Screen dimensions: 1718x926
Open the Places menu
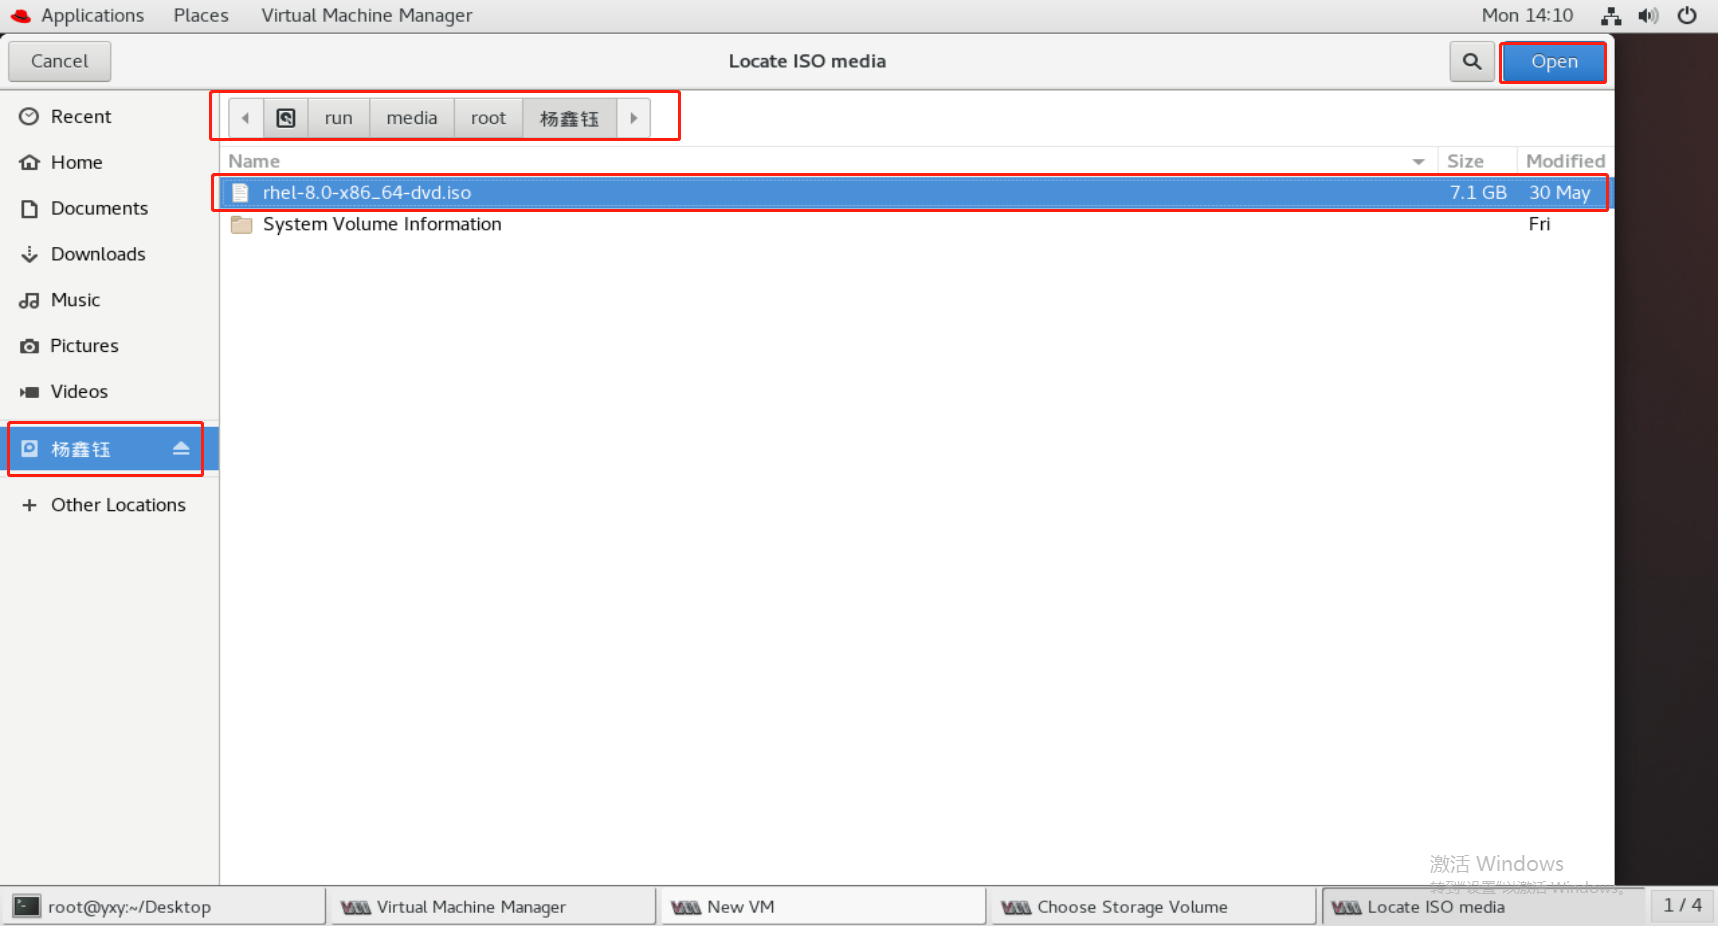tap(201, 15)
